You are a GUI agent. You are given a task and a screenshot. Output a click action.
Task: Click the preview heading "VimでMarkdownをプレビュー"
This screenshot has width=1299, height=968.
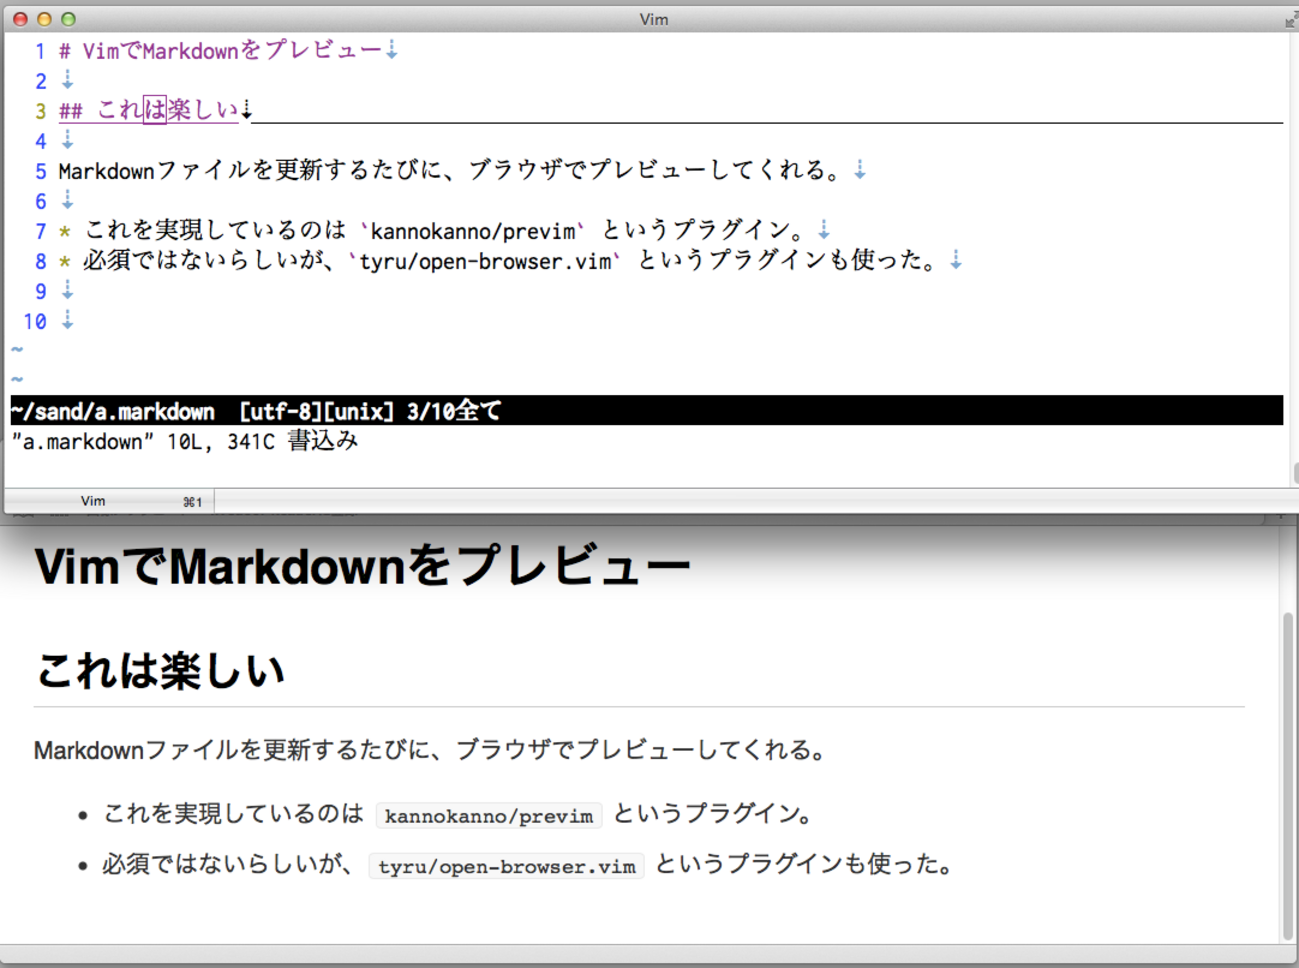coord(362,567)
